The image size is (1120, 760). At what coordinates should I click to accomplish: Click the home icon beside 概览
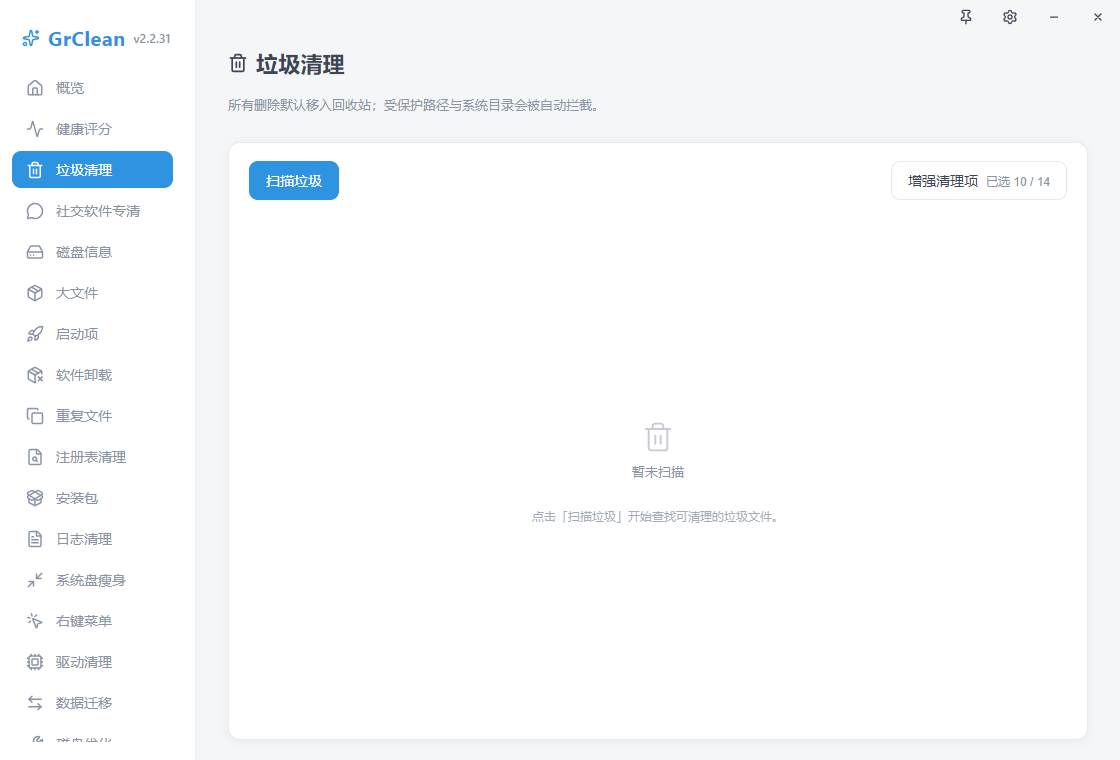point(35,88)
